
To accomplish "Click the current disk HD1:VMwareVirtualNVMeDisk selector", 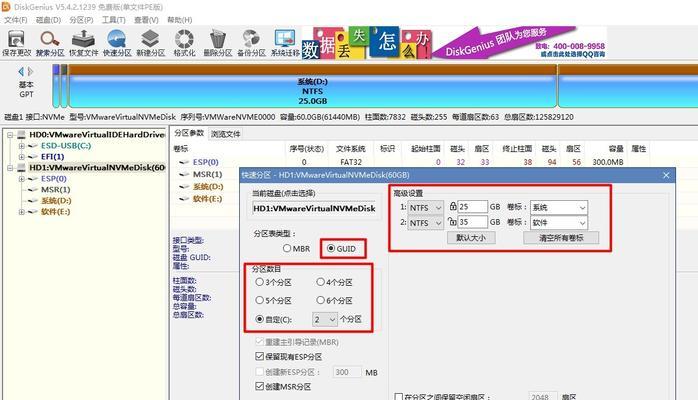I will click(314, 208).
